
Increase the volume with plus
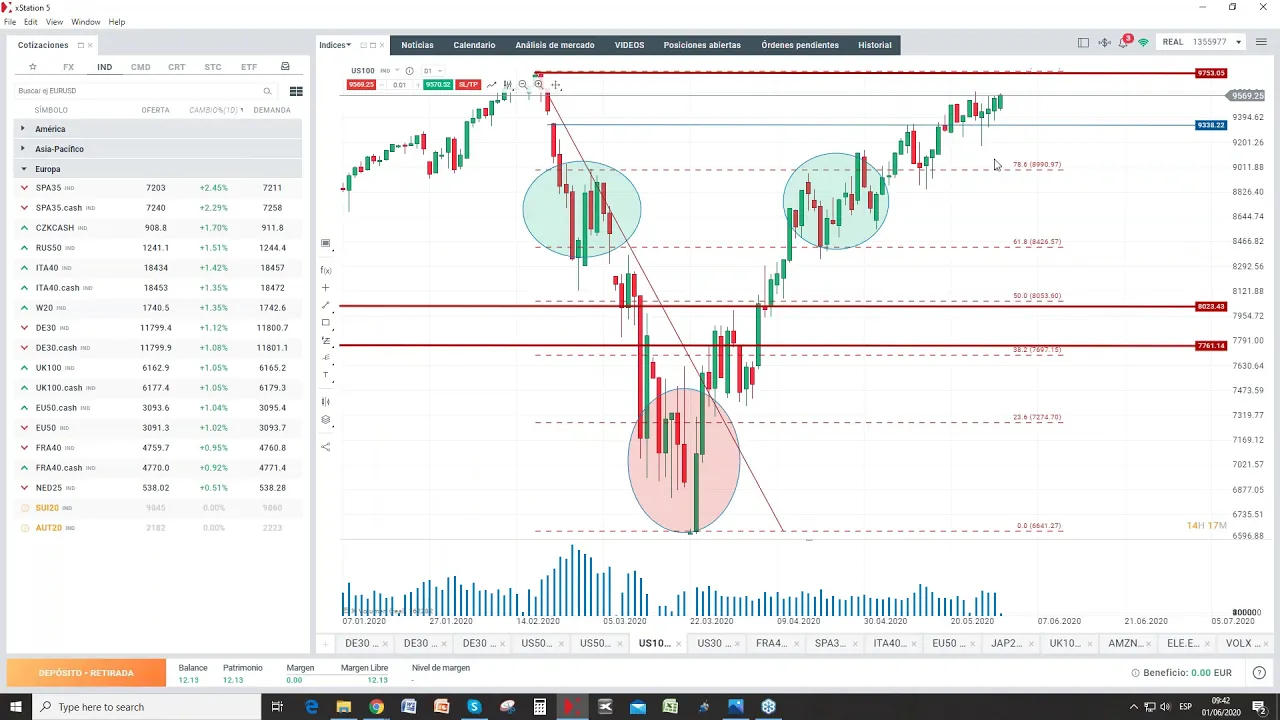(418, 85)
